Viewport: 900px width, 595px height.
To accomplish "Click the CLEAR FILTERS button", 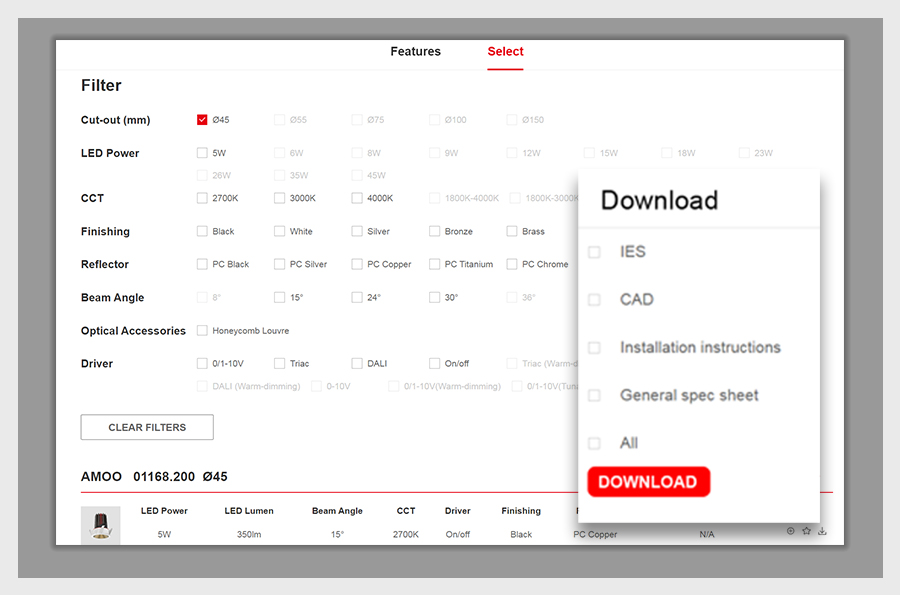I will tap(147, 427).
